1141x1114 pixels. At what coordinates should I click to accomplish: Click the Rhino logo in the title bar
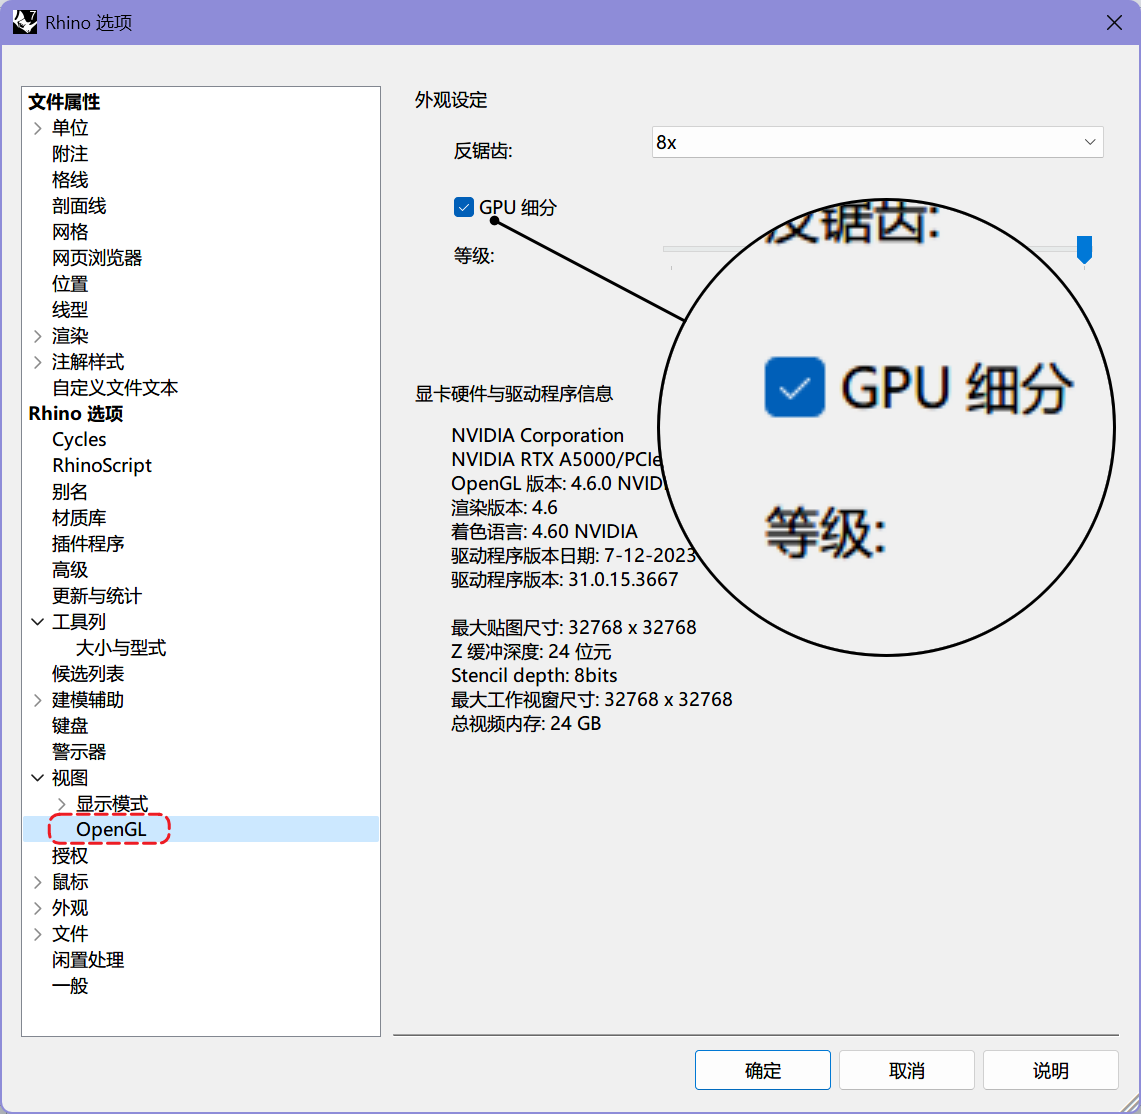pos(25,22)
